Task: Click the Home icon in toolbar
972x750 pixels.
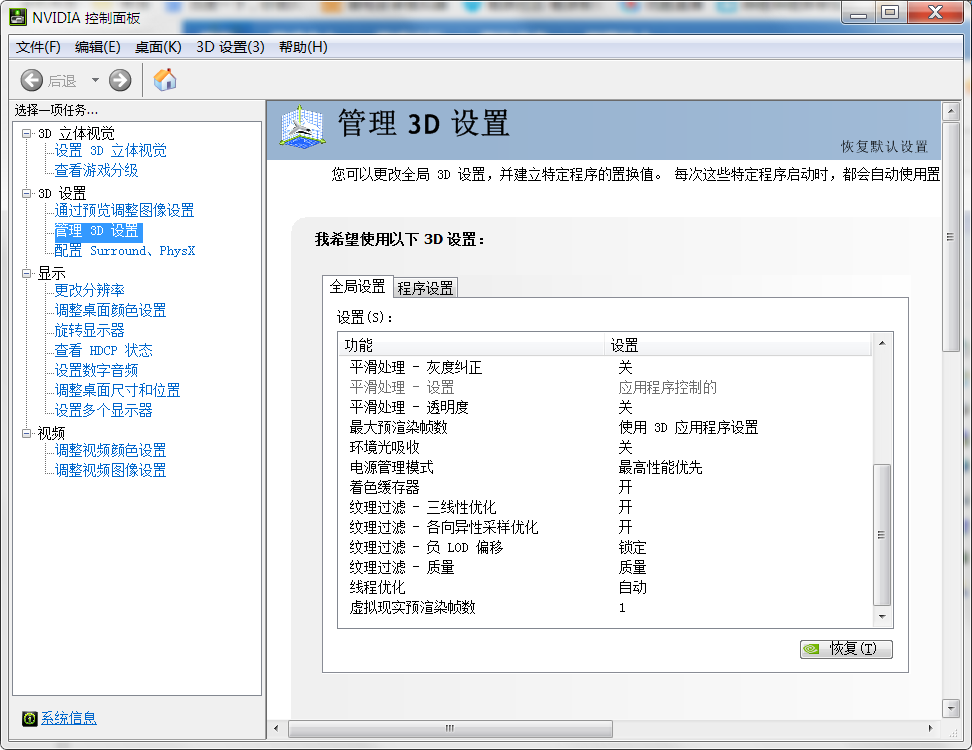Action: pos(165,80)
